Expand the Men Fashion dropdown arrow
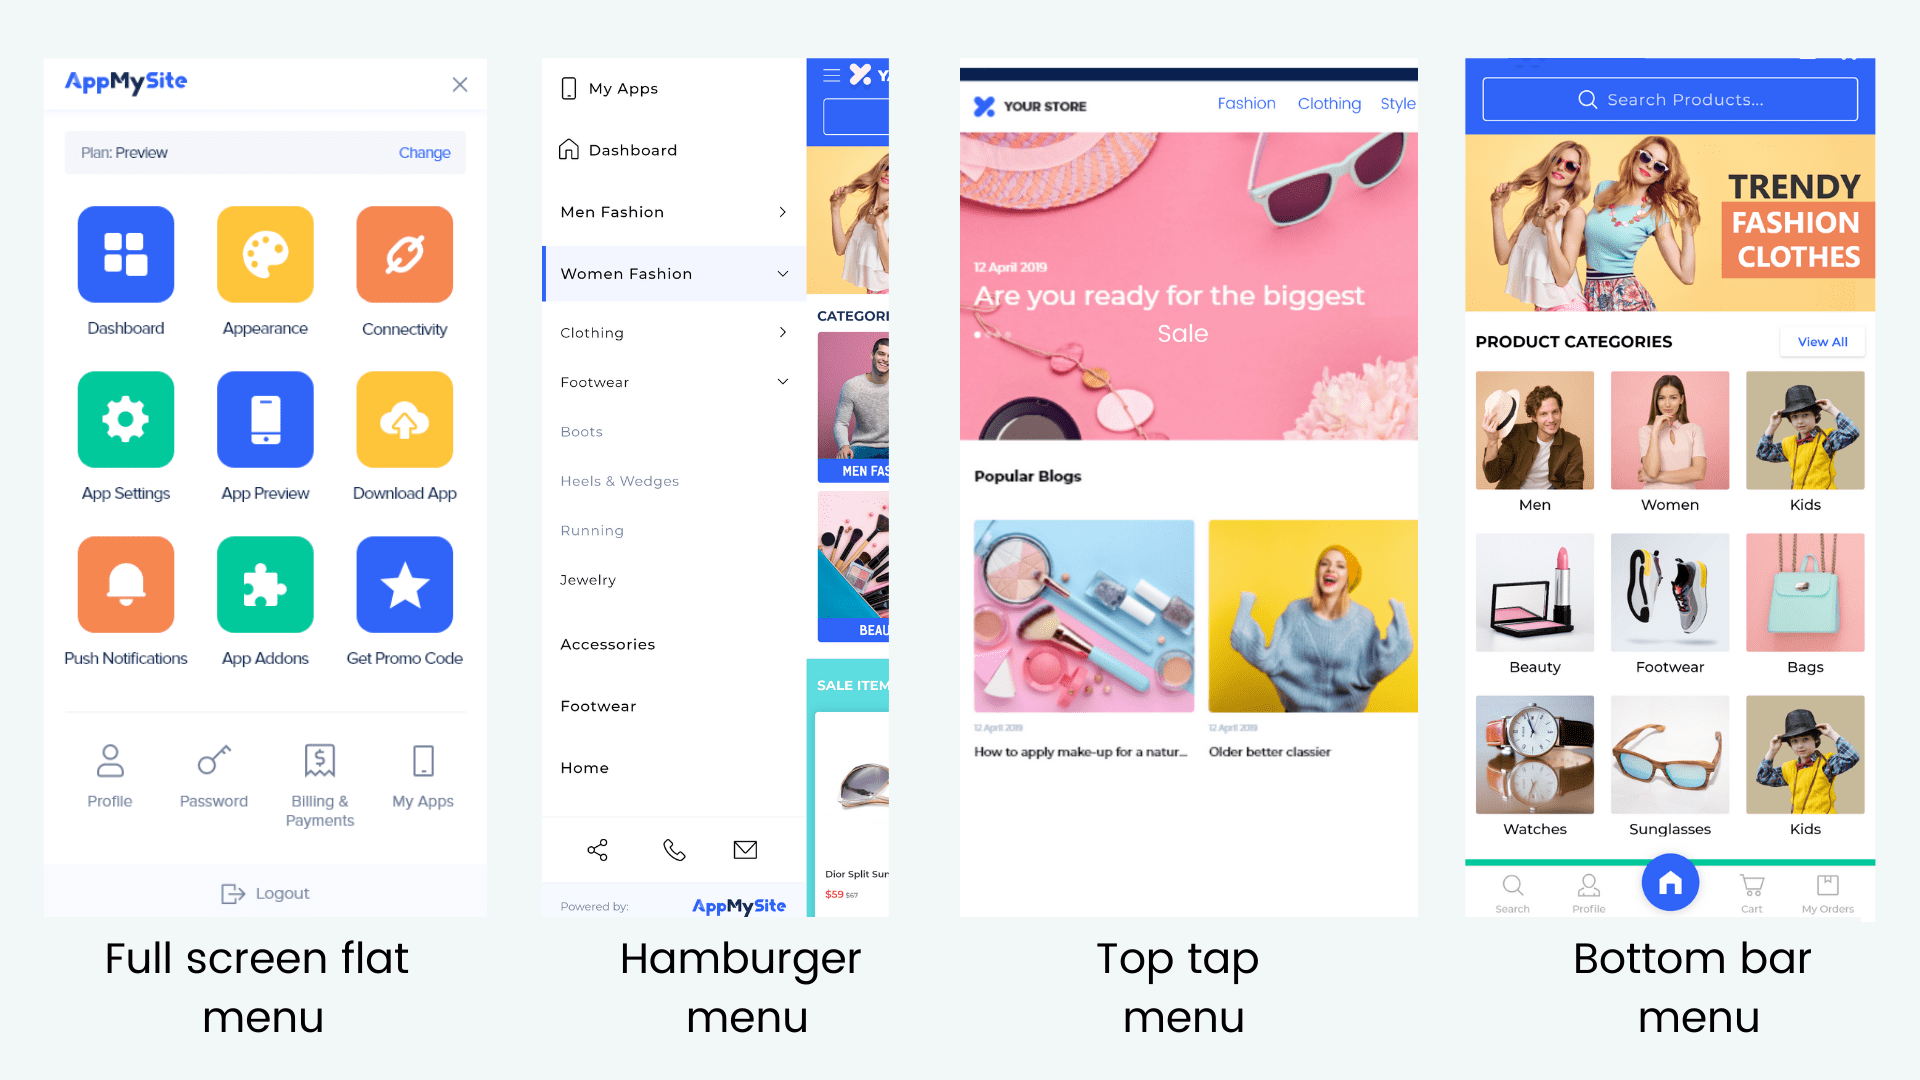The image size is (1920, 1080). [782, 211]
